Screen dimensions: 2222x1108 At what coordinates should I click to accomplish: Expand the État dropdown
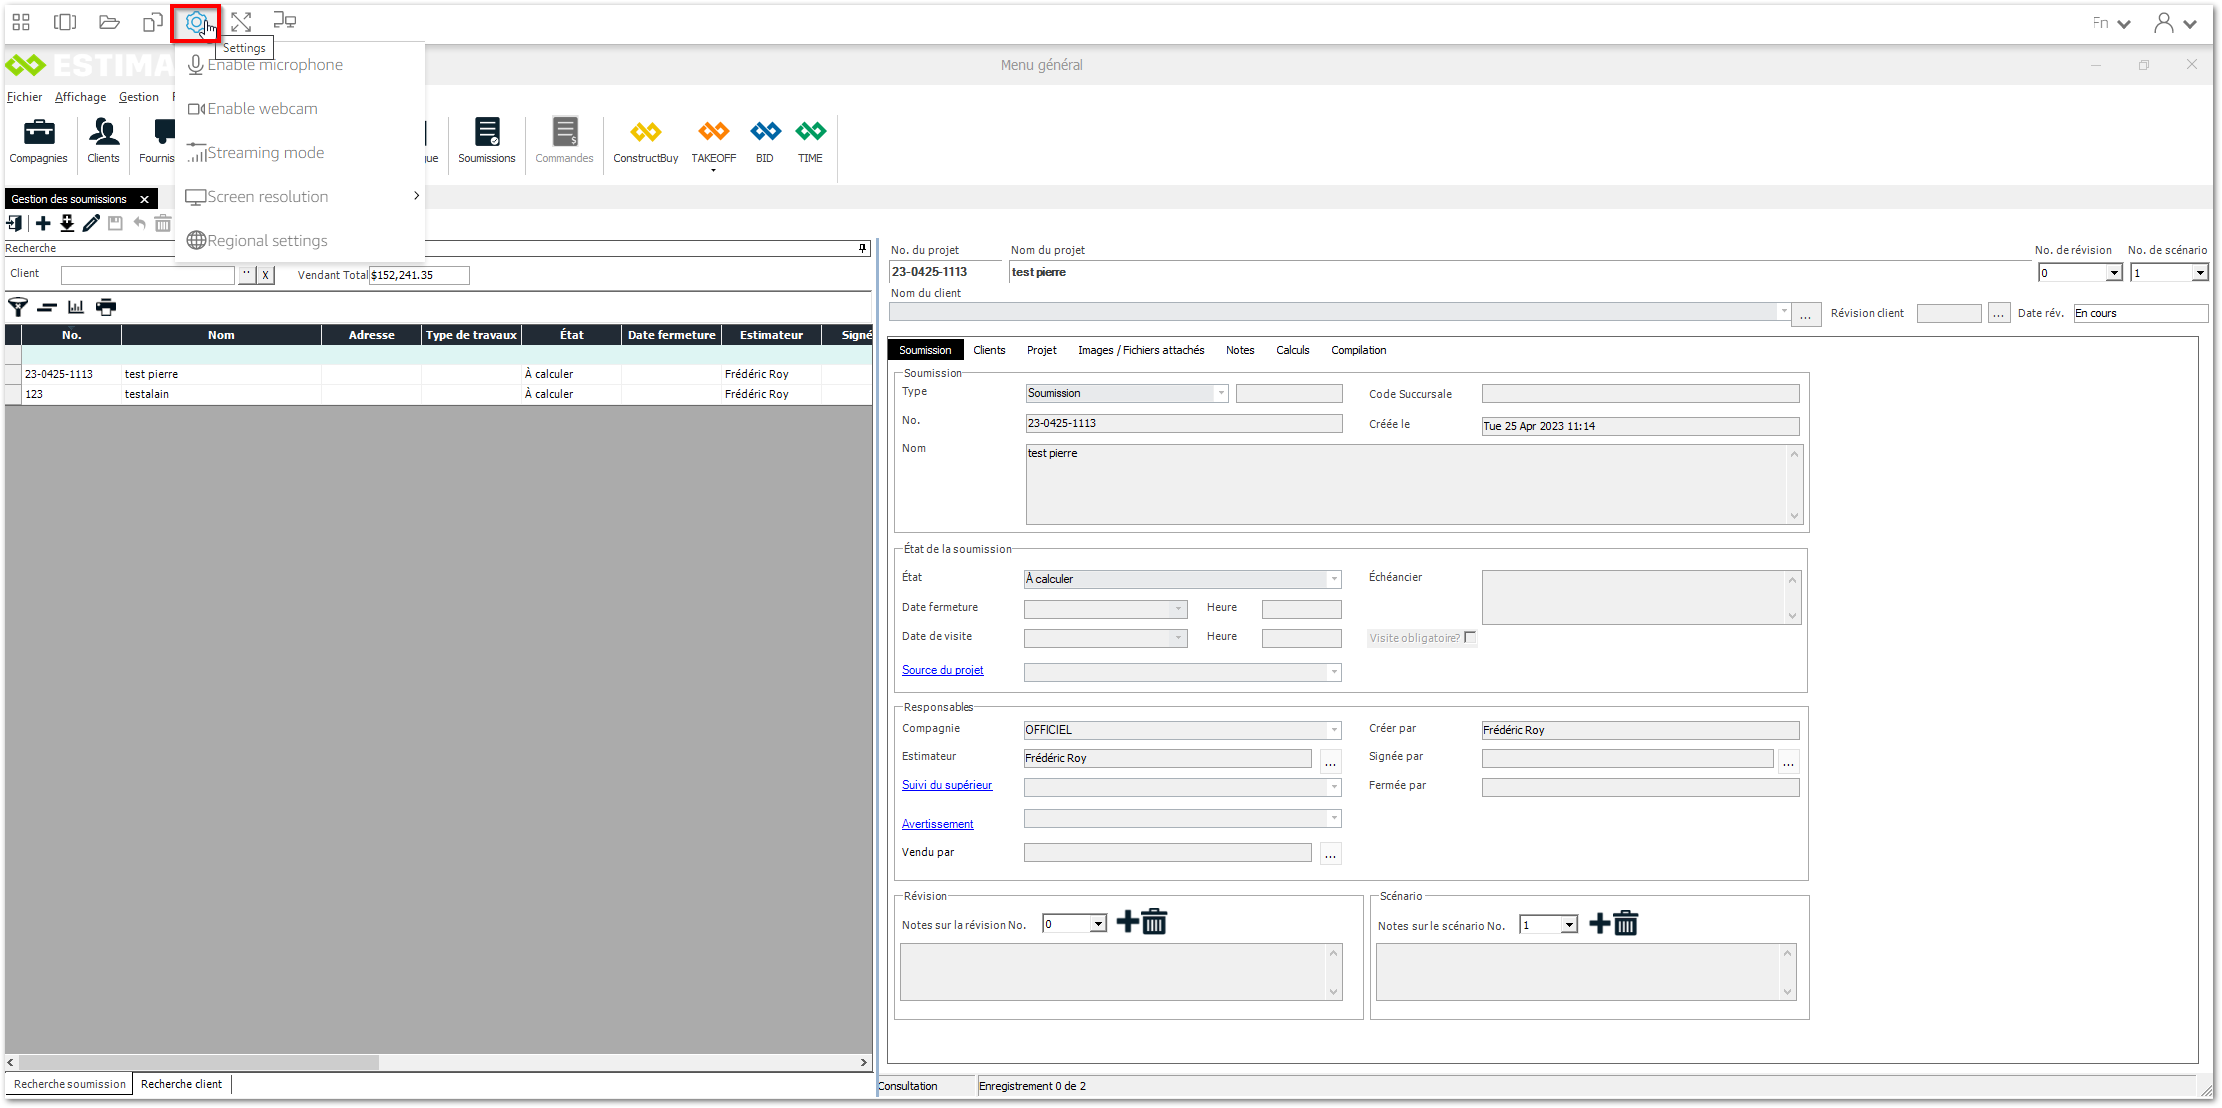click(x=1333, y=580)
